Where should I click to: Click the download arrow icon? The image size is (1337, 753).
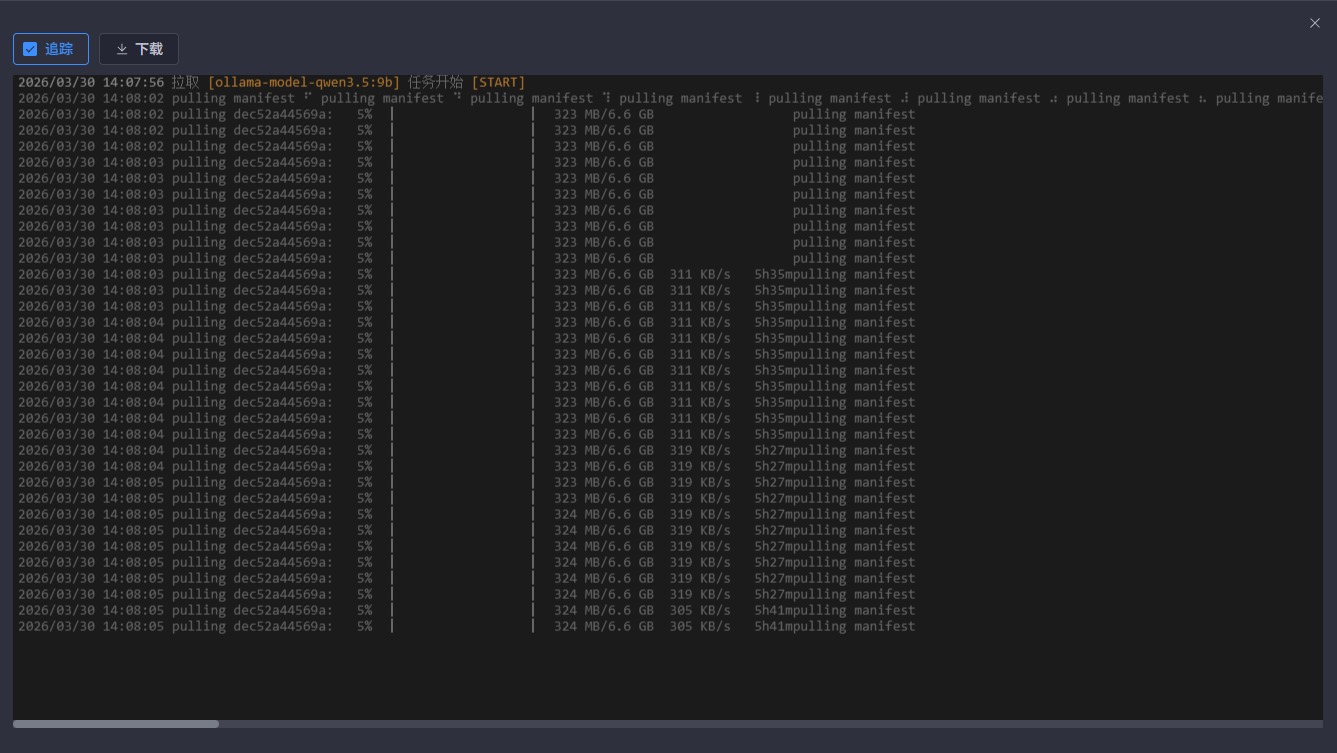(122, 49)
